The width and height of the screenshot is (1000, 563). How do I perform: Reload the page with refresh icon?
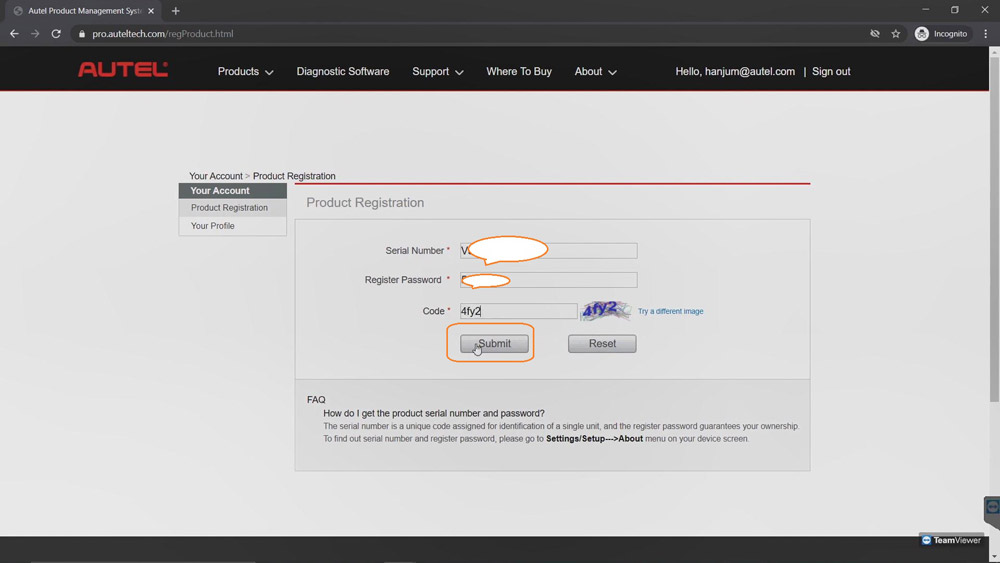[x=56, y=34]
